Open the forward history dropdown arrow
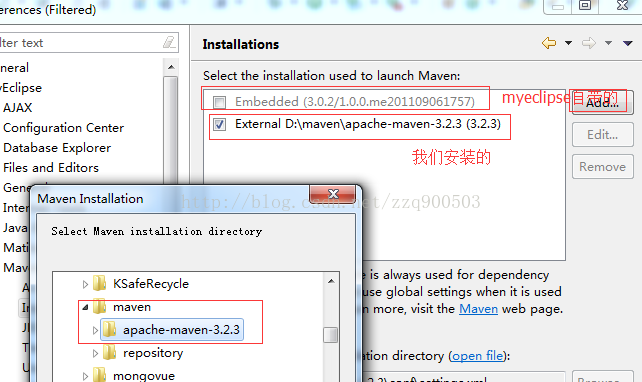 click(x=608, y=43)
